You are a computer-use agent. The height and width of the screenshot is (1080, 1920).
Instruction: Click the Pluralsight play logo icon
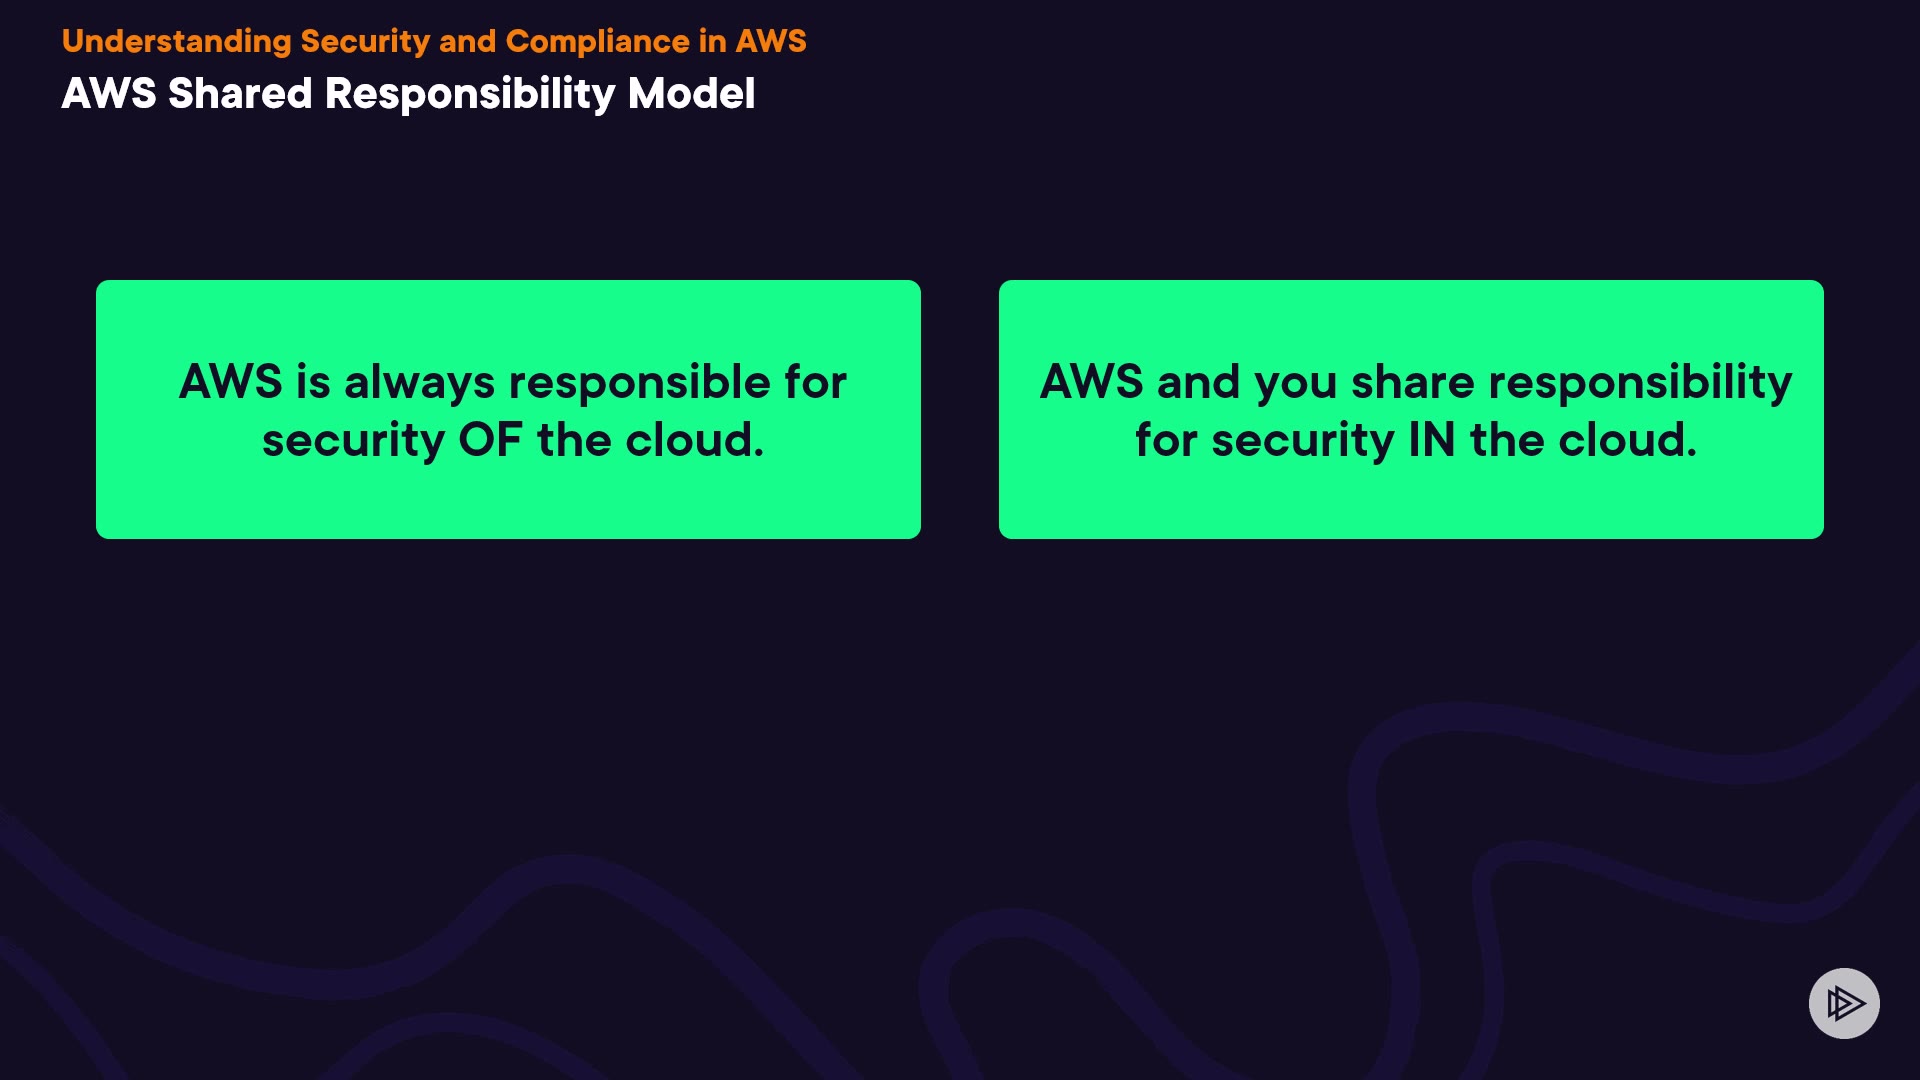pos(1844,1003)
